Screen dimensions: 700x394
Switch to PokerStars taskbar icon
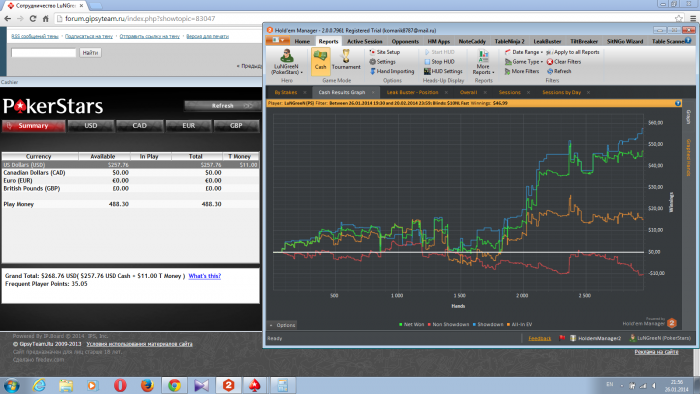pyautogui.click(x=254, y=386)
